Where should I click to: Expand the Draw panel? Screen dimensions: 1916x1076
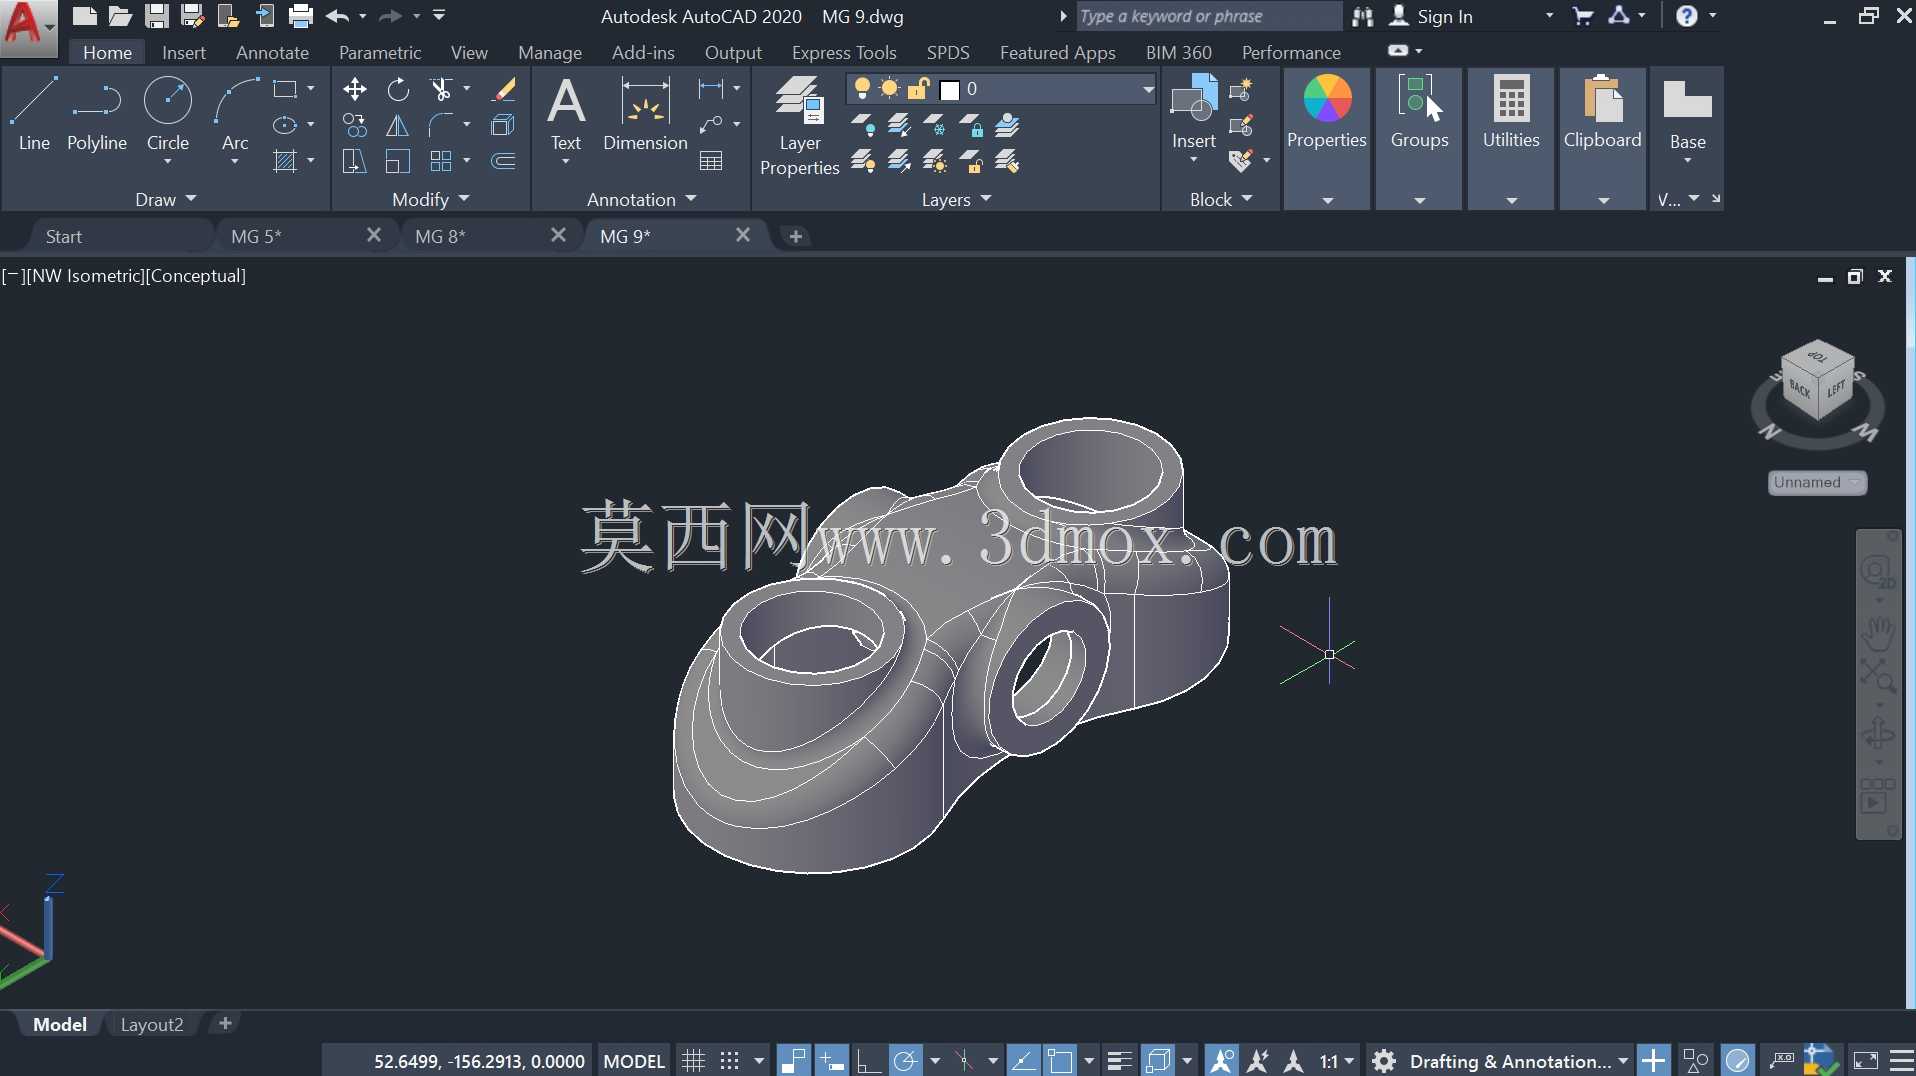click(x=166, y=199)
